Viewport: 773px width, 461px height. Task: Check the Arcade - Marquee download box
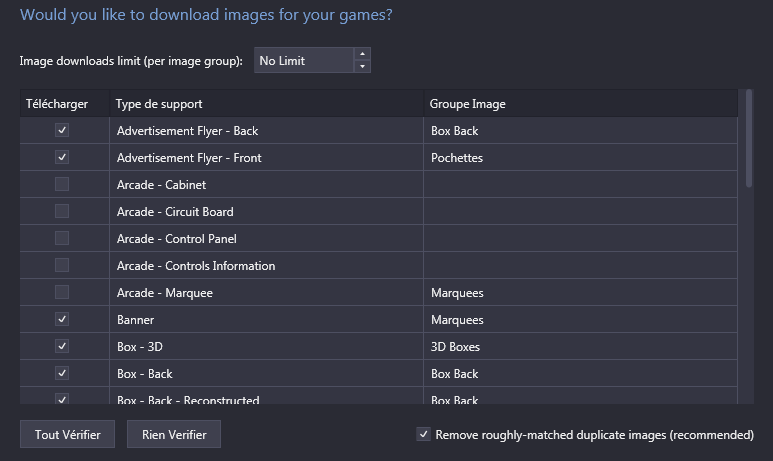[62, 292]
